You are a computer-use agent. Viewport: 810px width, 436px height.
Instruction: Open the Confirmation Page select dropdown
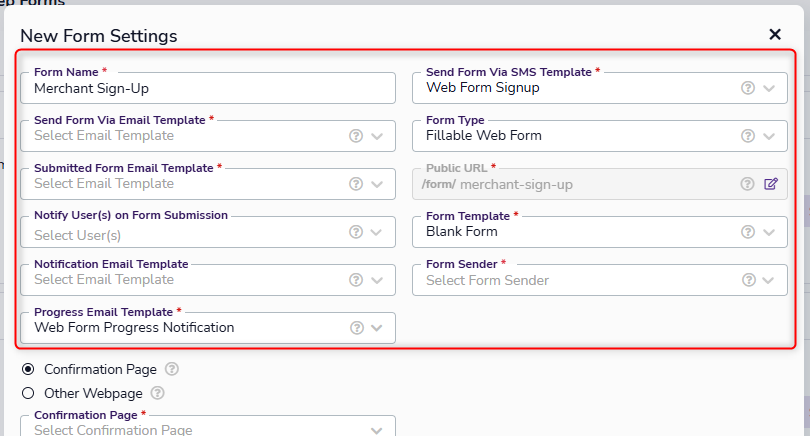376,430
